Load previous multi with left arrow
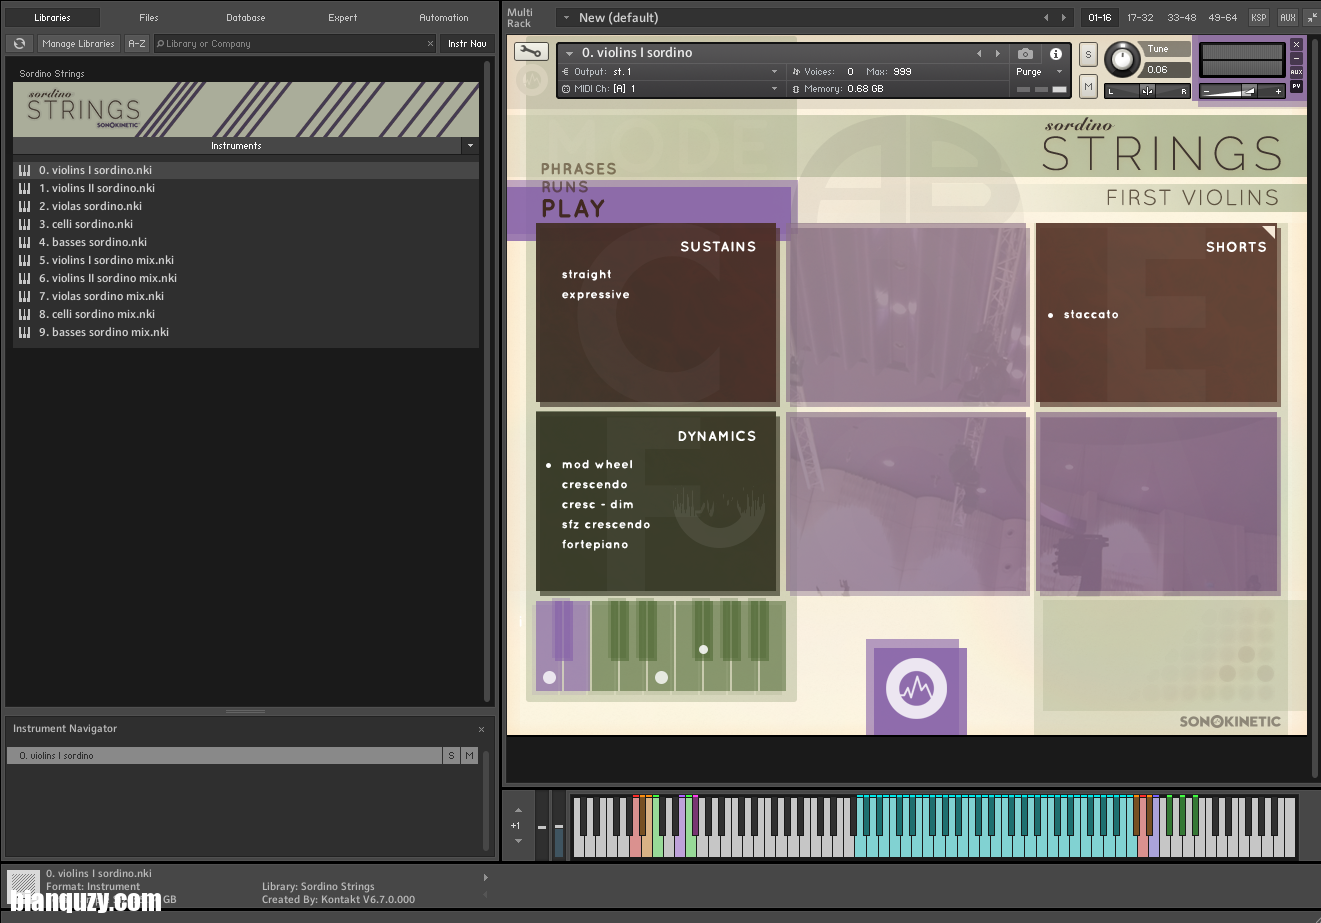The height and width of the screenshot is (923, 1321). 1047,17
